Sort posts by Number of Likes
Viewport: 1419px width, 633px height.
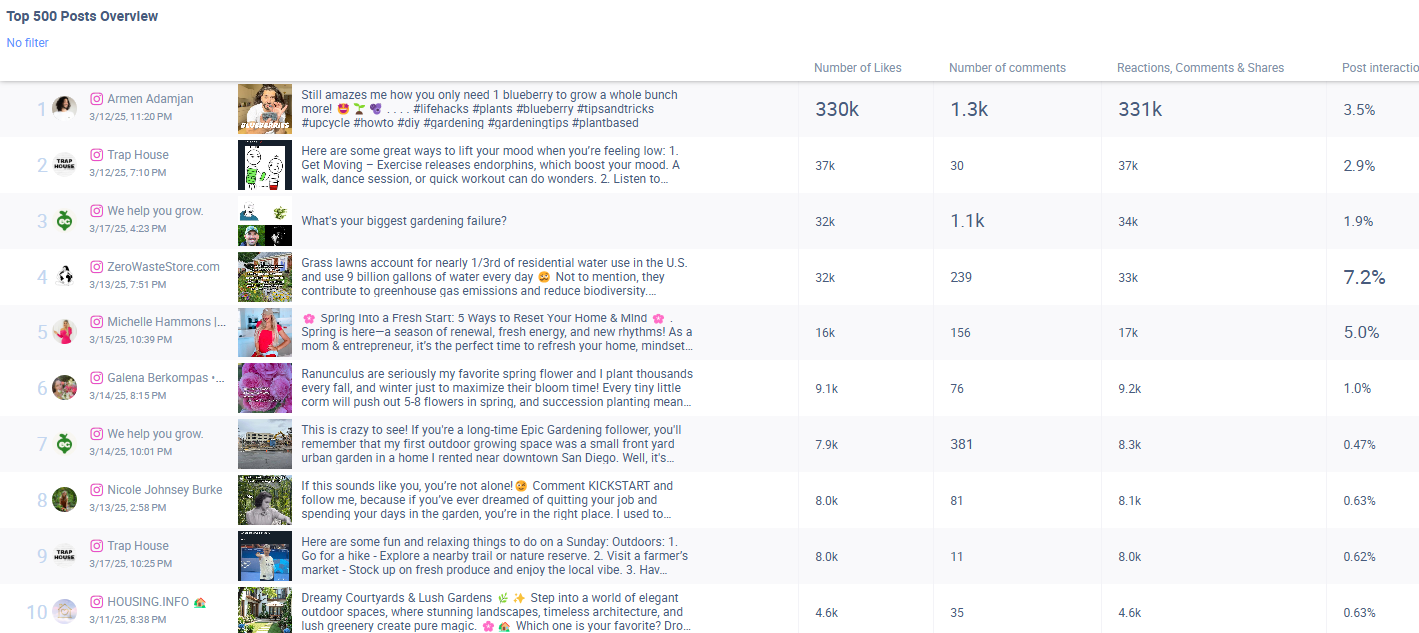[857, 67]
